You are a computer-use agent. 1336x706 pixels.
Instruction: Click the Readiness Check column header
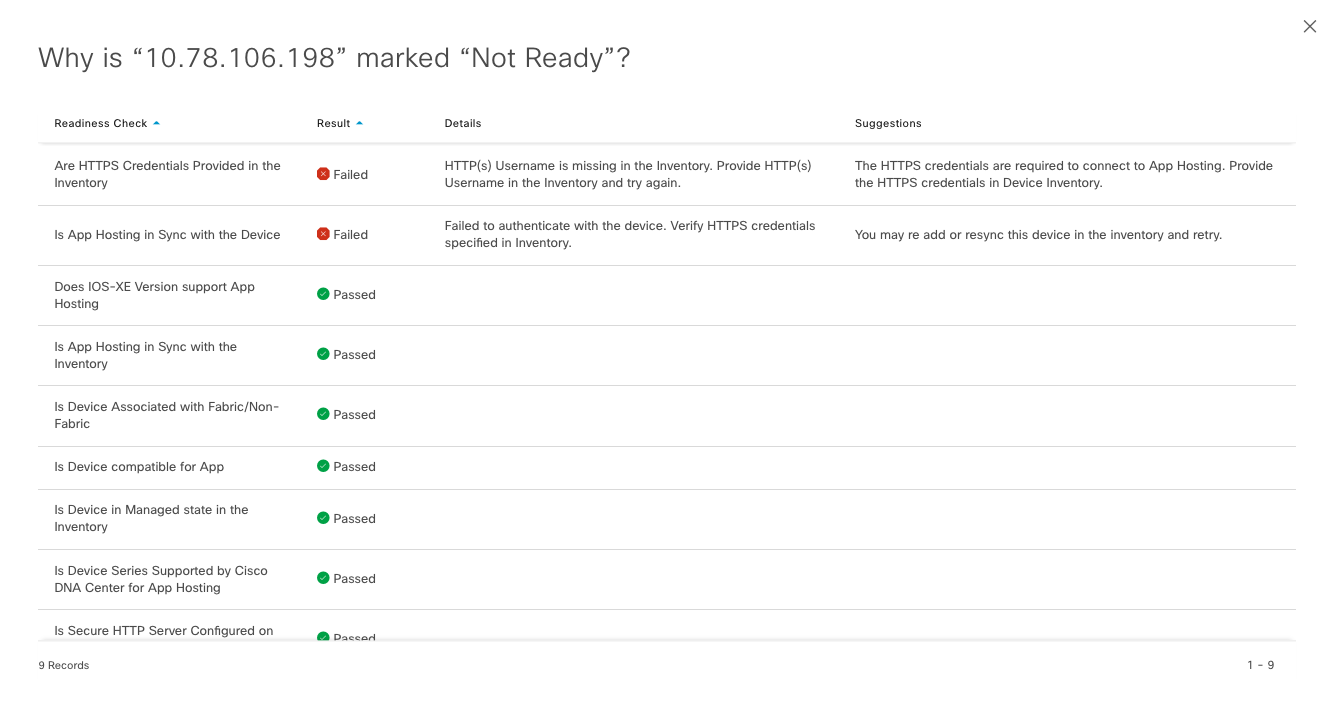[100, 123]
